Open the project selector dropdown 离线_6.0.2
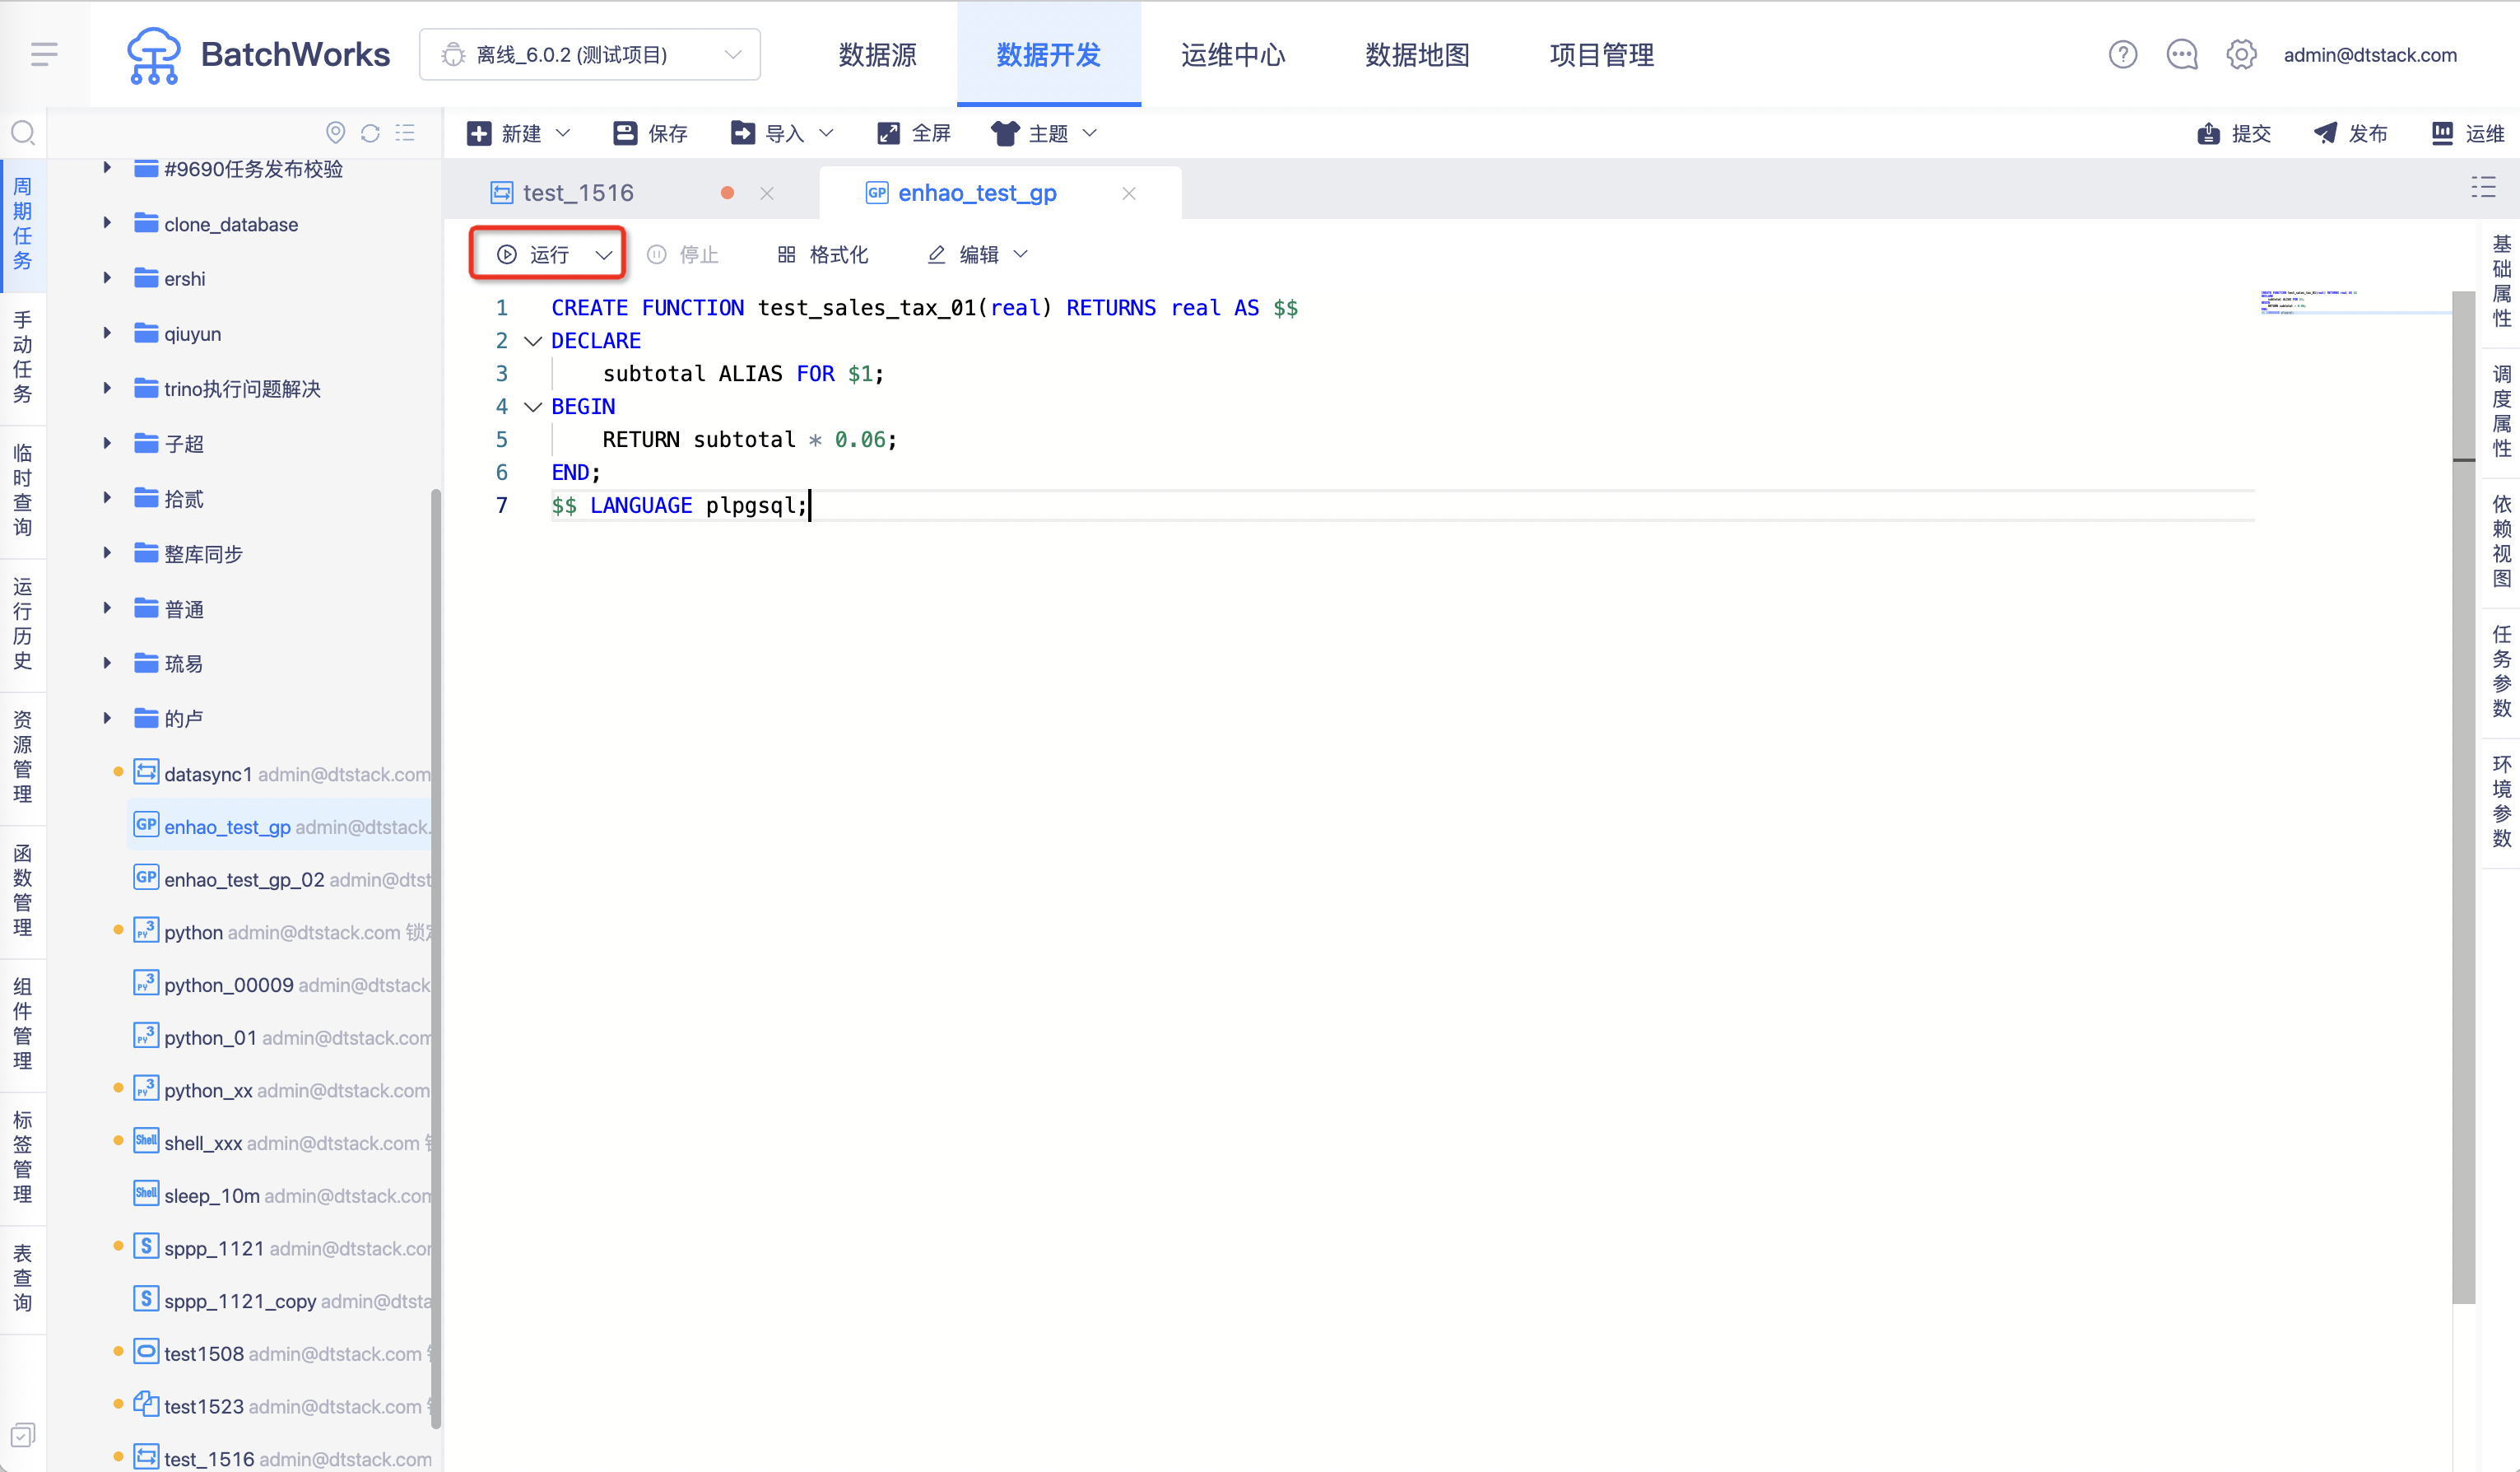 coord(590,54)
